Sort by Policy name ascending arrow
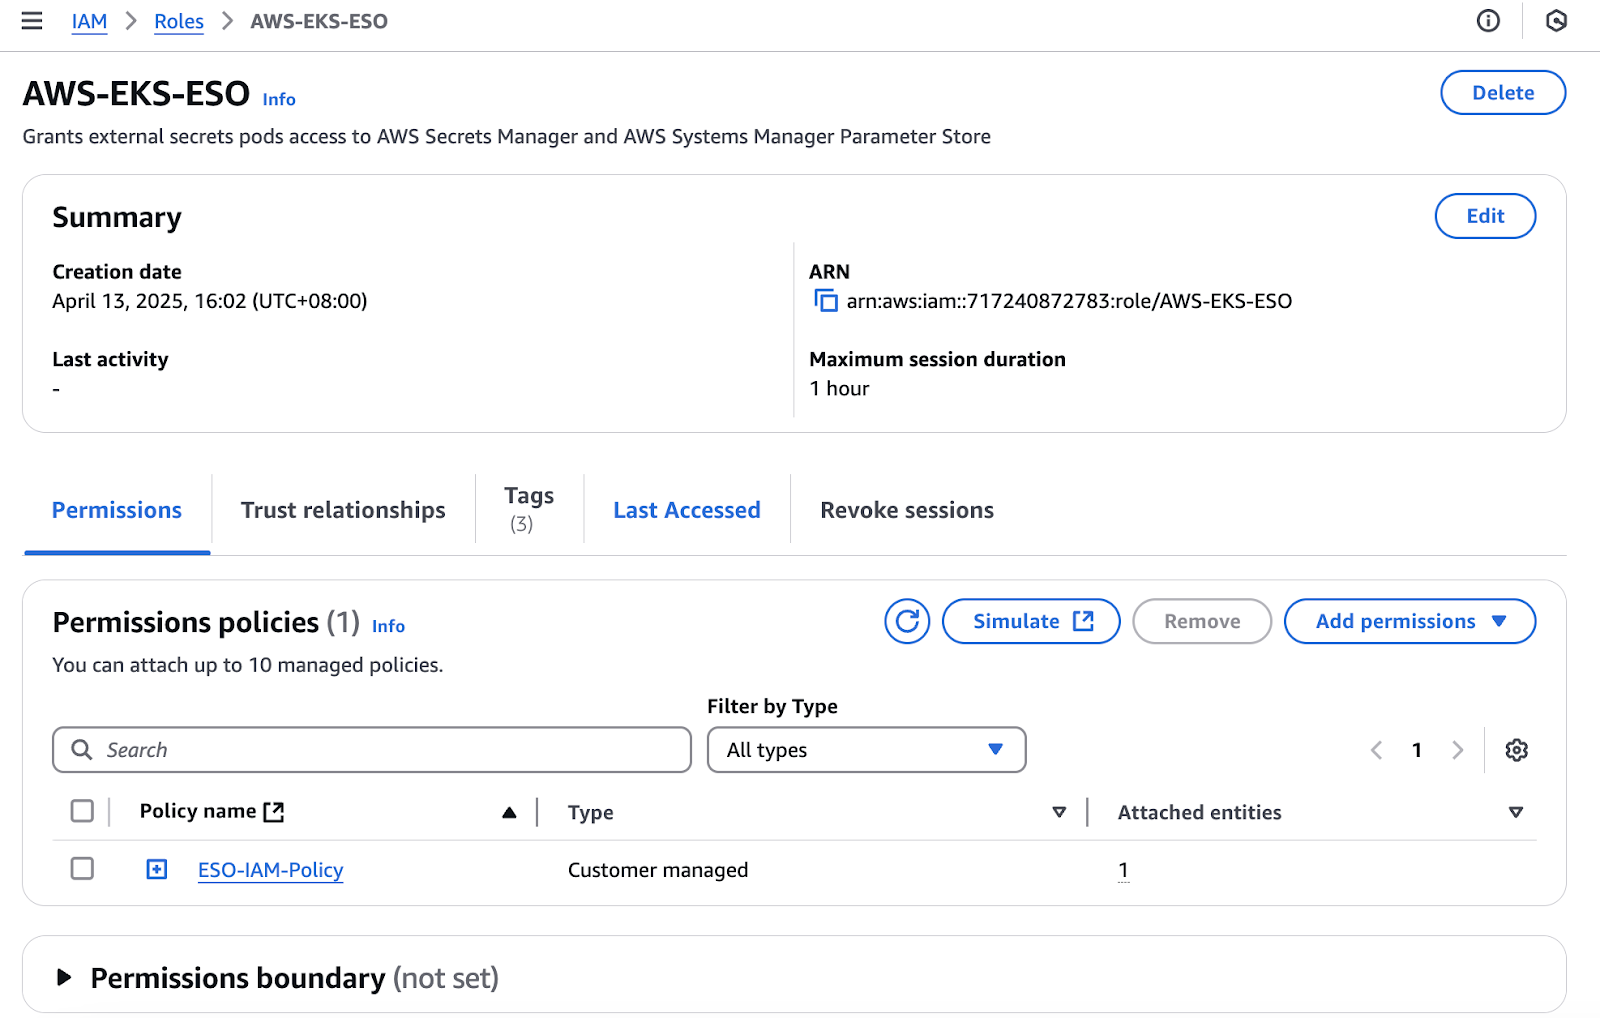1600x1018 pixels. [509, 812]
